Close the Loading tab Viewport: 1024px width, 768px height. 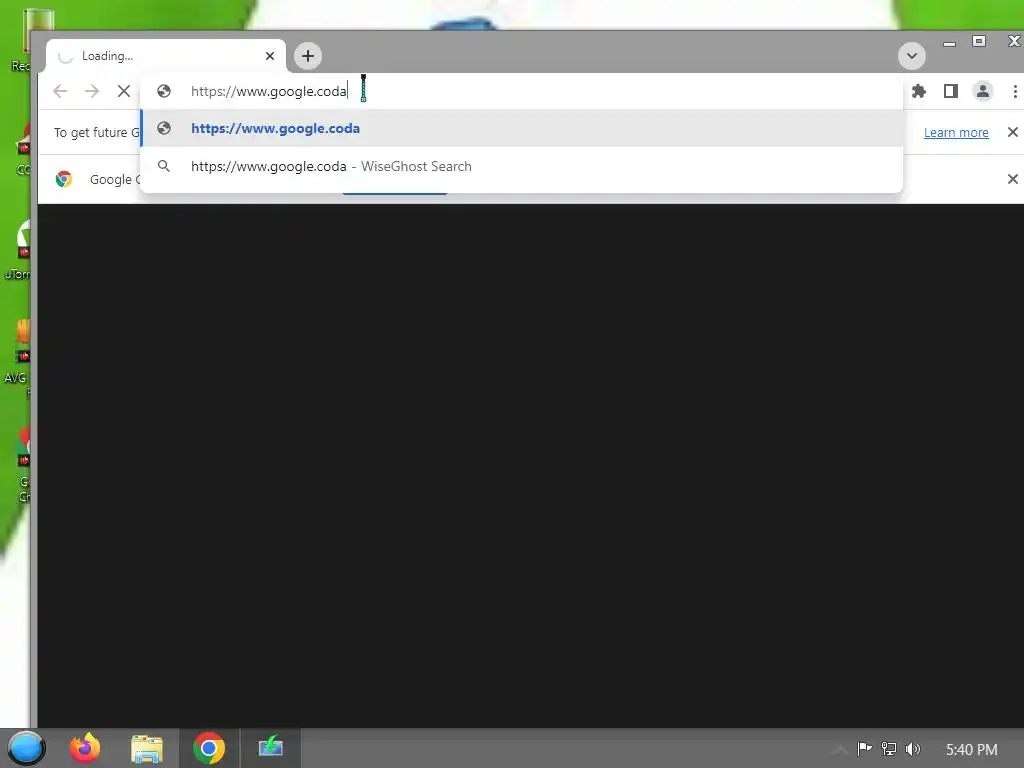pyautogui.click(x=270, y=56)
